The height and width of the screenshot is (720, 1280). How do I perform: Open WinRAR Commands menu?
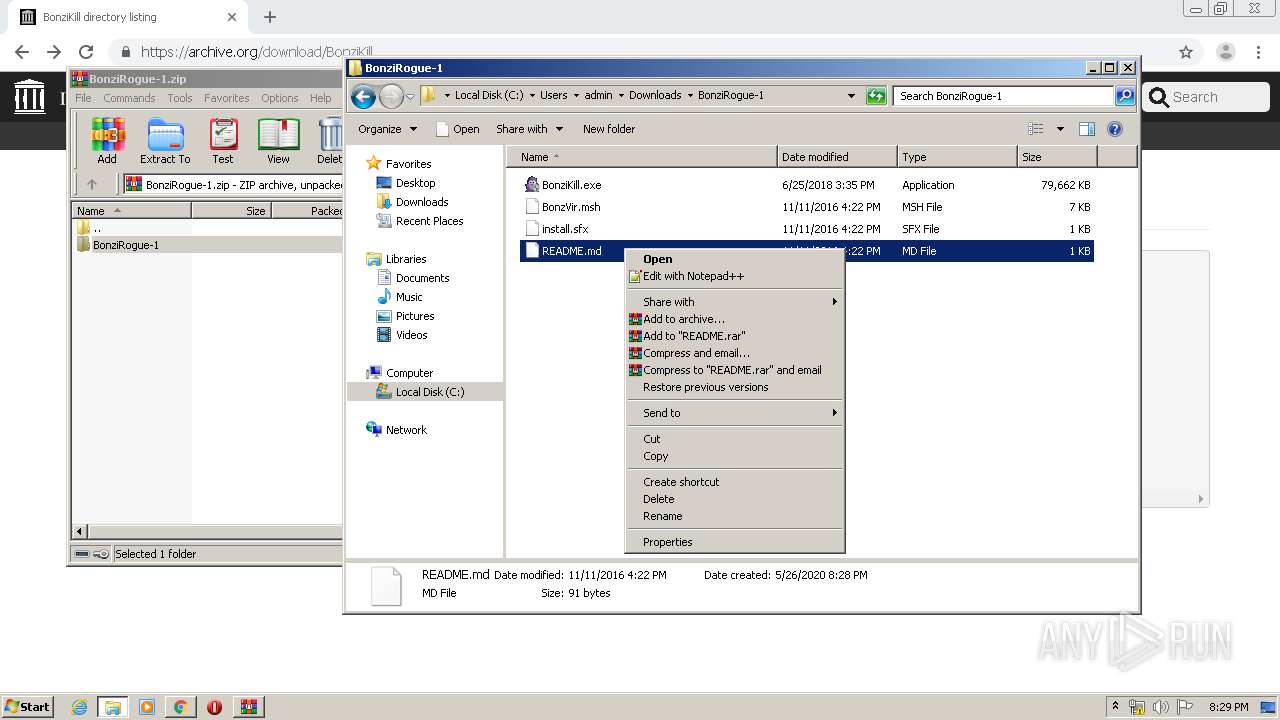click(129, 98)
